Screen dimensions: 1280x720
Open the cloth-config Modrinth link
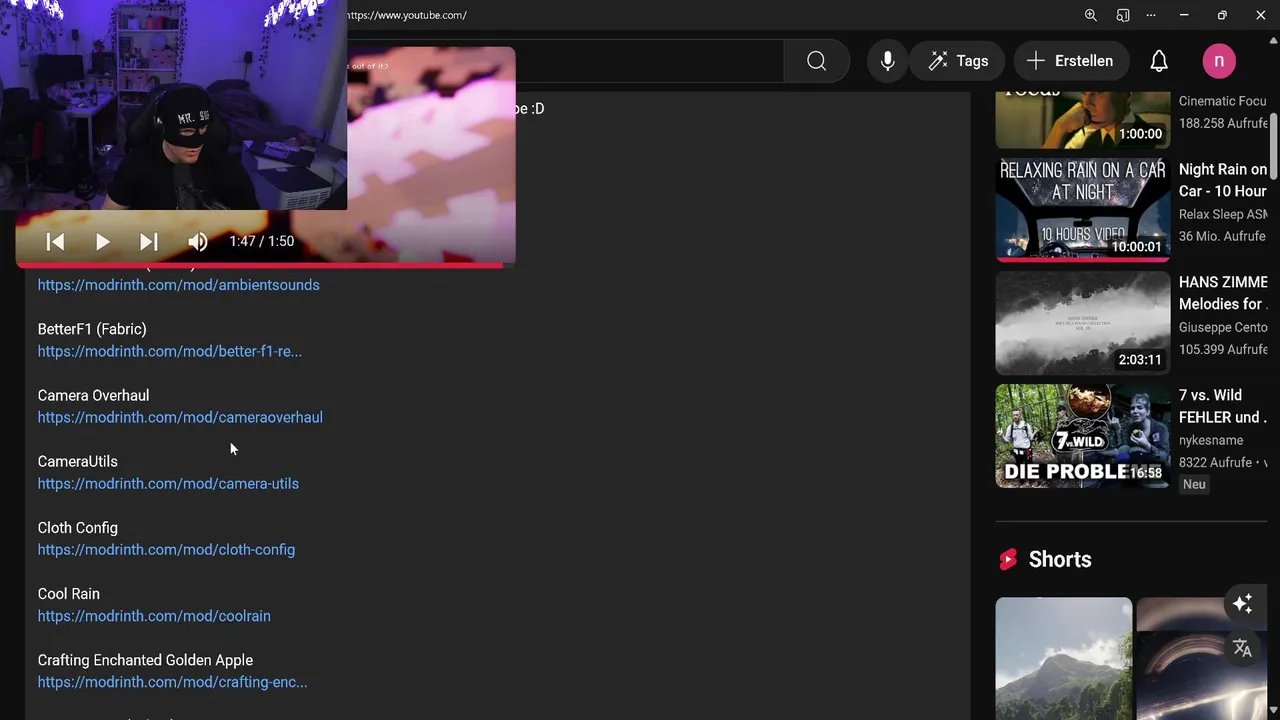click(x=166, y=549)
